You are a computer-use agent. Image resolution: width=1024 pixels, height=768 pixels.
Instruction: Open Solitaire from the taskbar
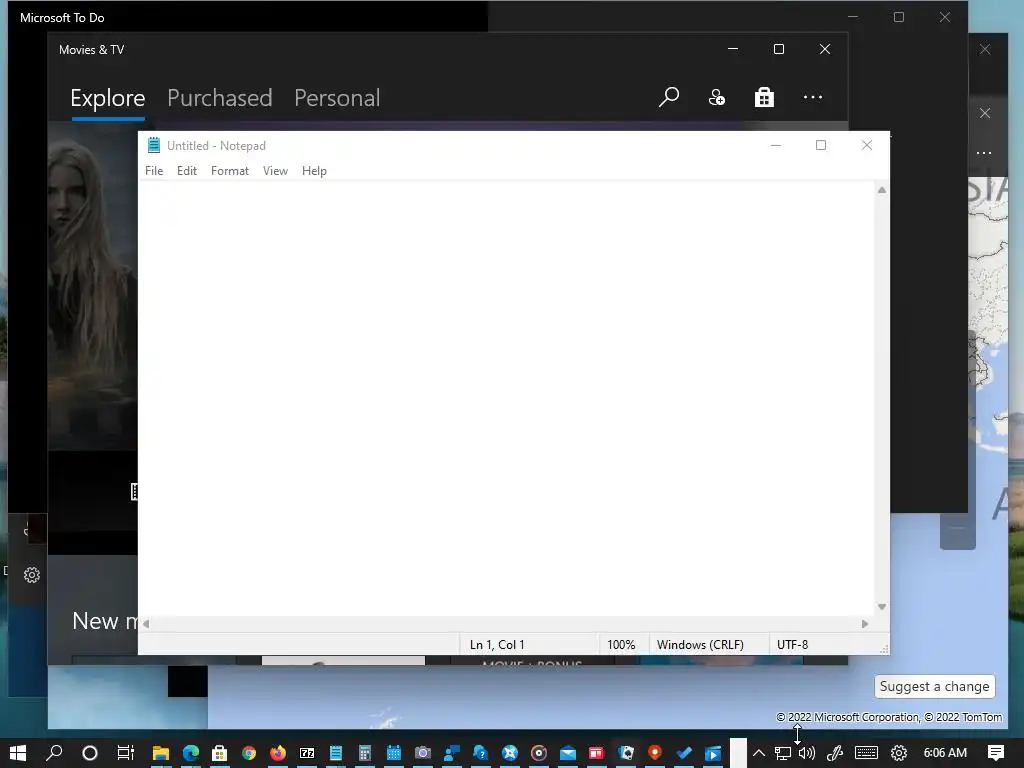[x=626, y=753]
